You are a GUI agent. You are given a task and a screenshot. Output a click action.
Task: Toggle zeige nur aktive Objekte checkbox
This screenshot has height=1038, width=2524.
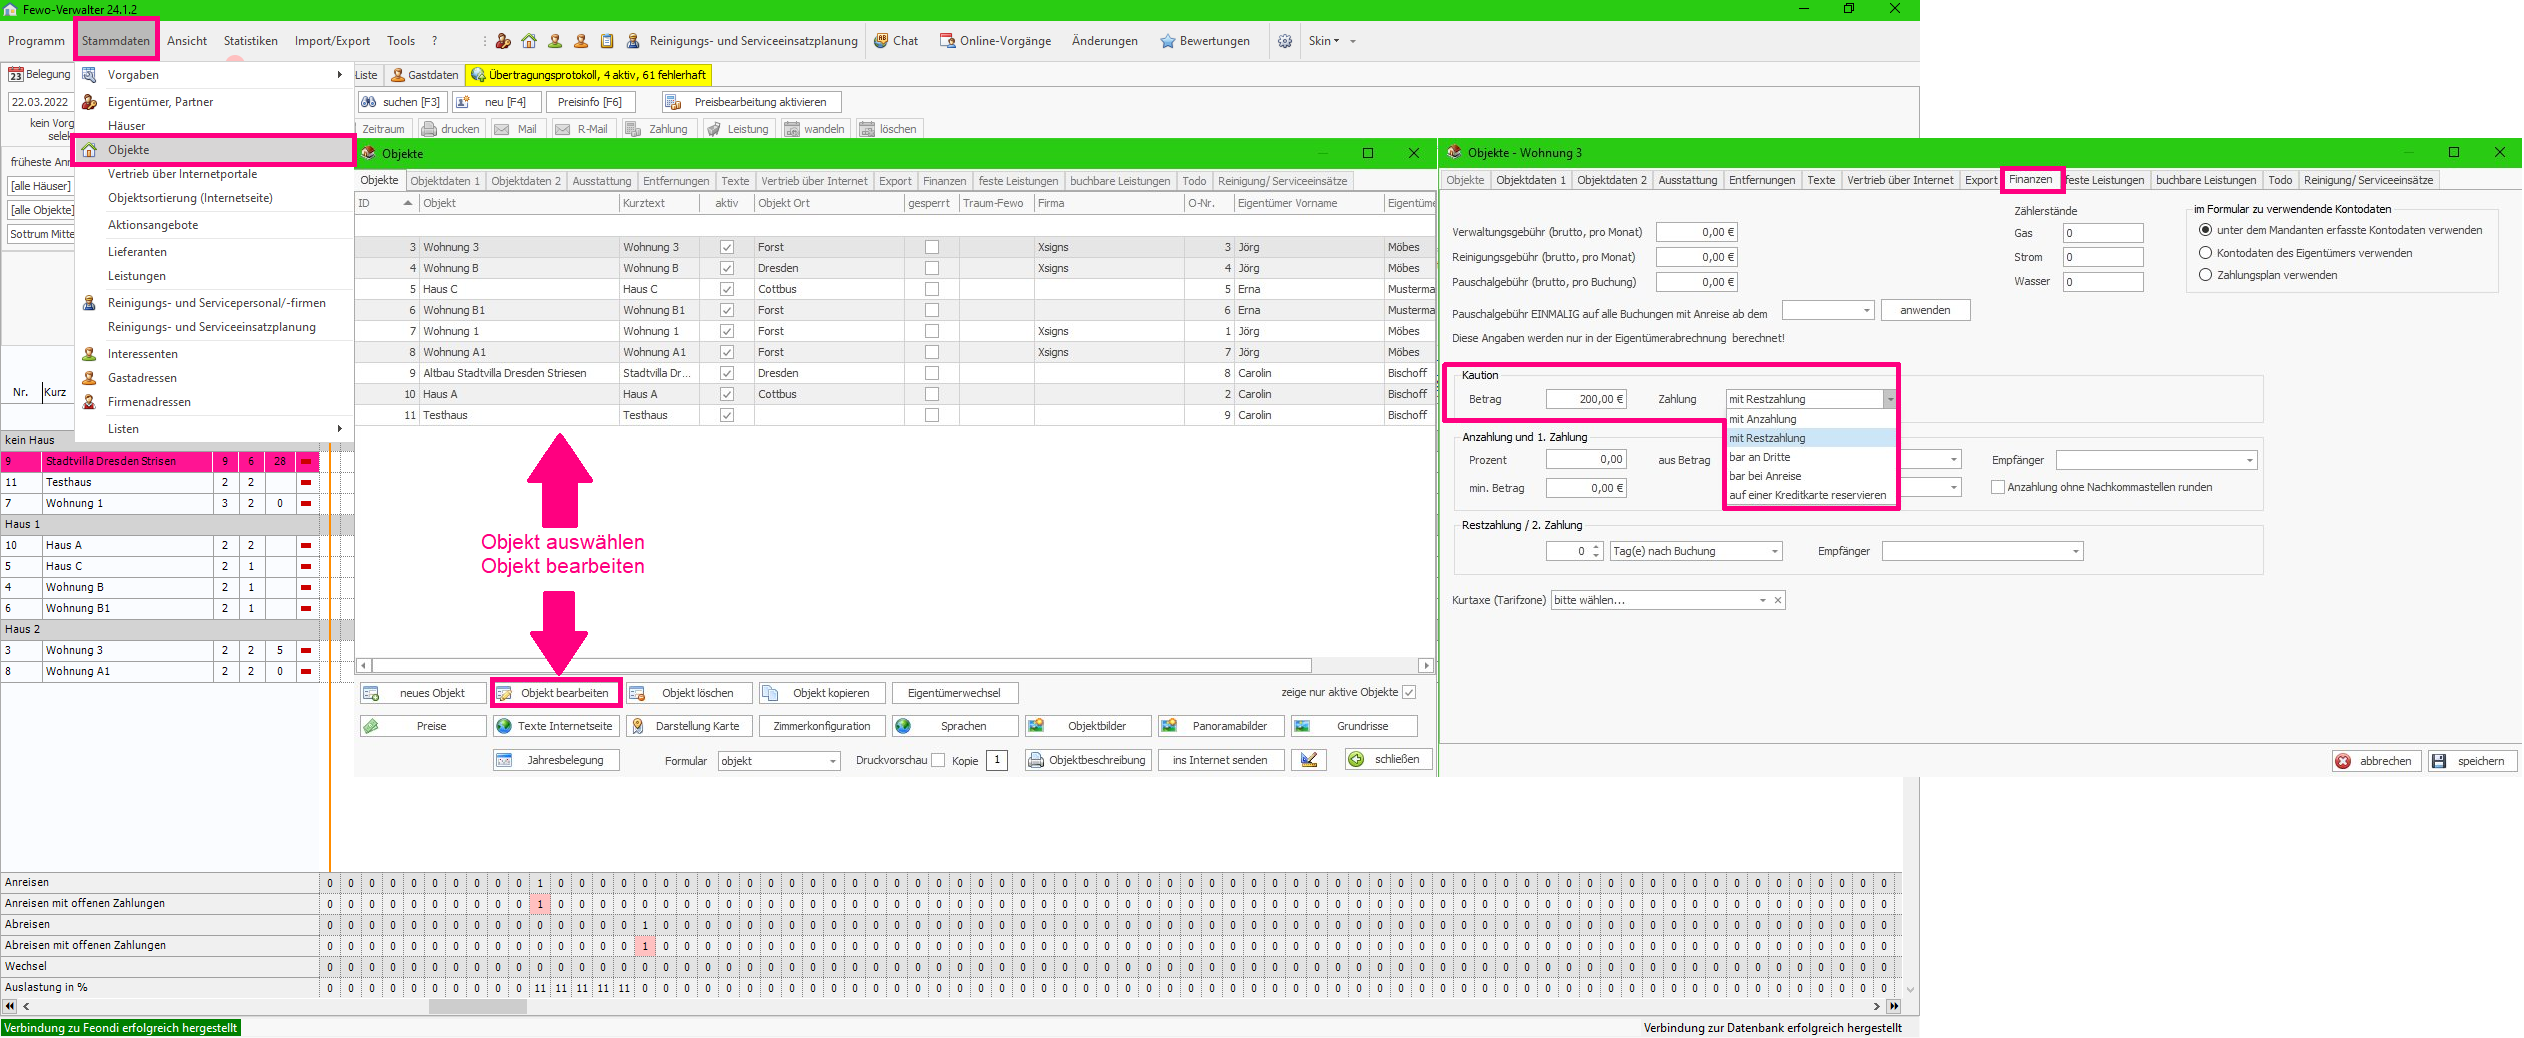click(1410, 692)
